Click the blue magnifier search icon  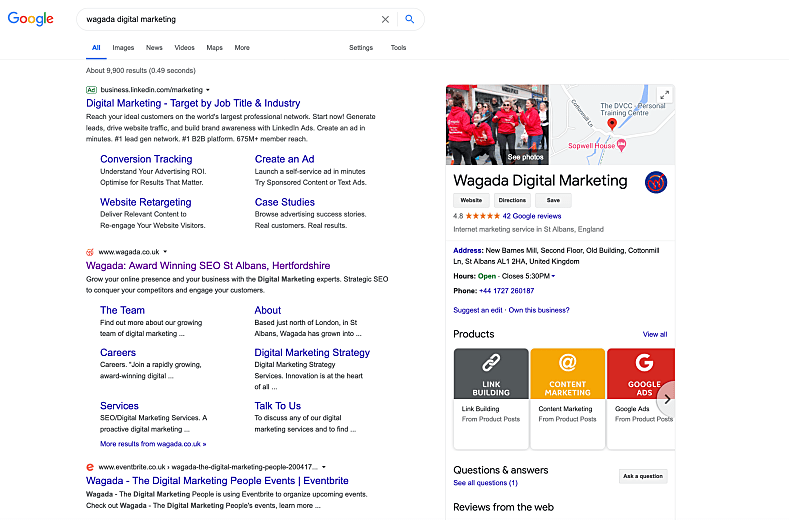410,19
